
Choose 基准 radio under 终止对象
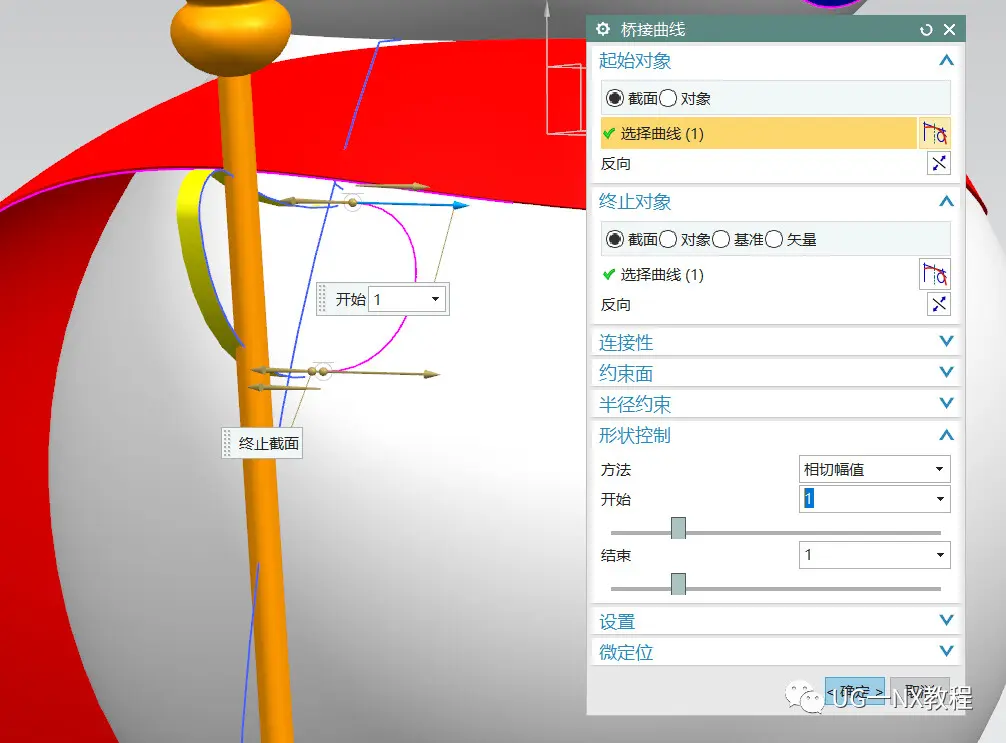(x=721, y=239)
